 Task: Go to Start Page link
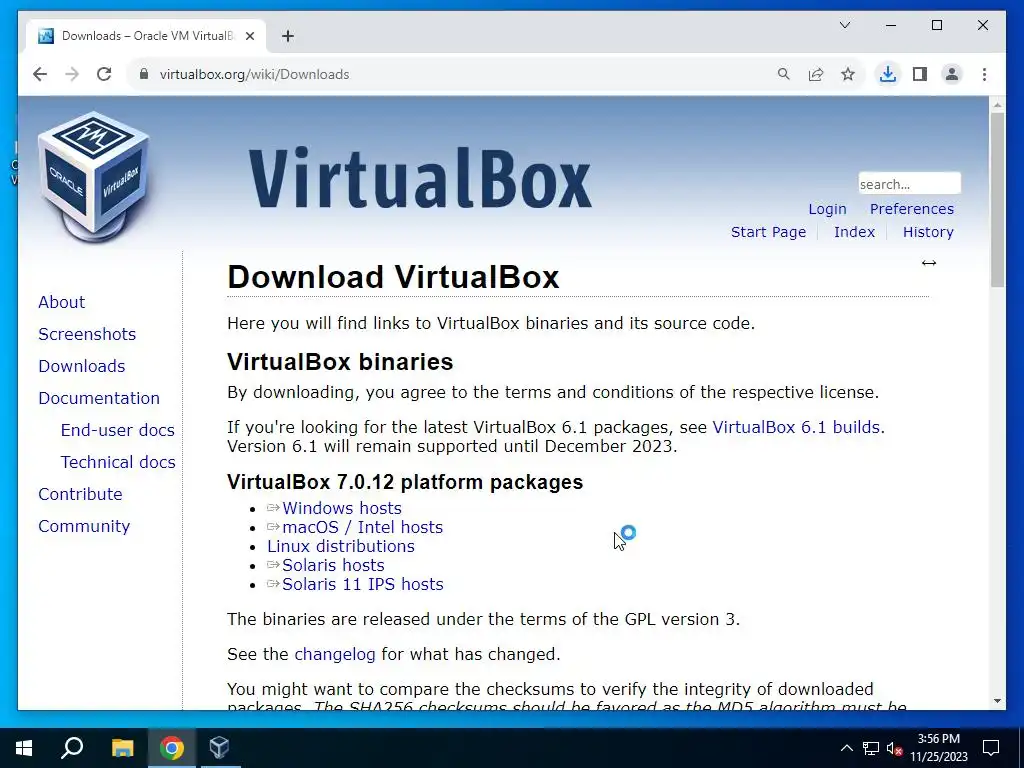[768, 232]
